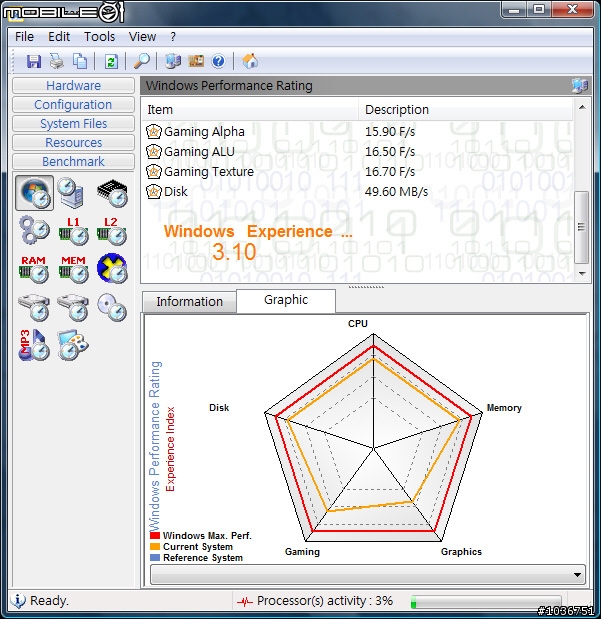Image resolution: width=601 pixels, height=619 pixels.
Task: Click the CPU axis label on chart
Action: coord(358,323)
